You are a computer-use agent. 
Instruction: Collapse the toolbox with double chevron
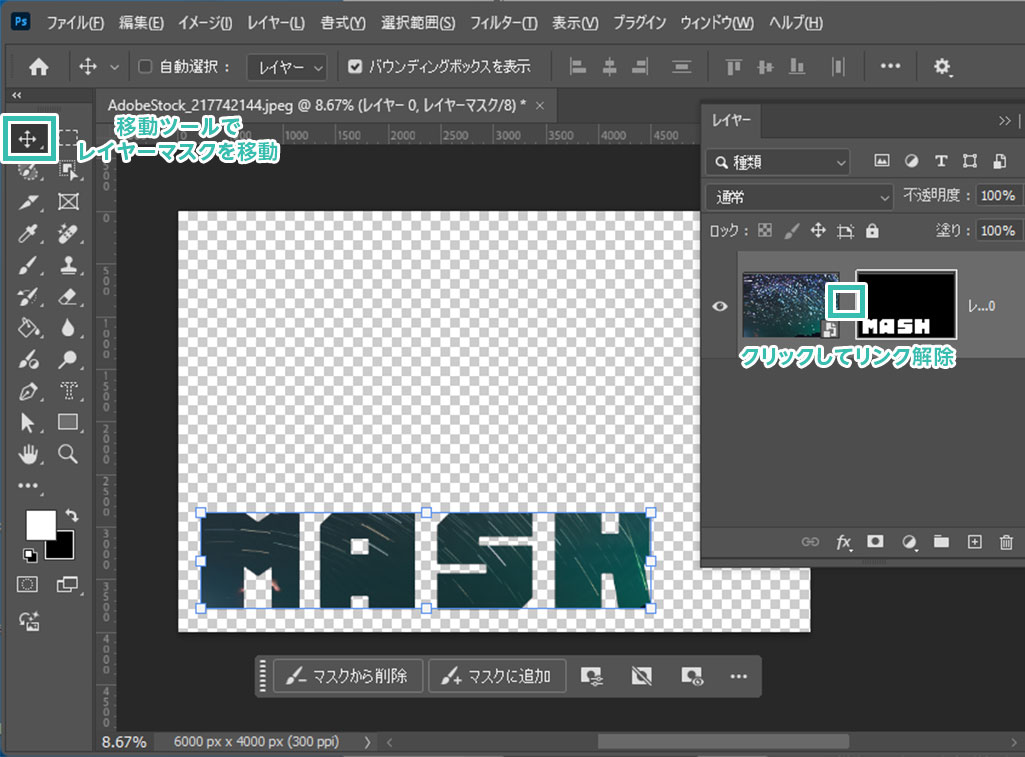click(x=16, y=95)
